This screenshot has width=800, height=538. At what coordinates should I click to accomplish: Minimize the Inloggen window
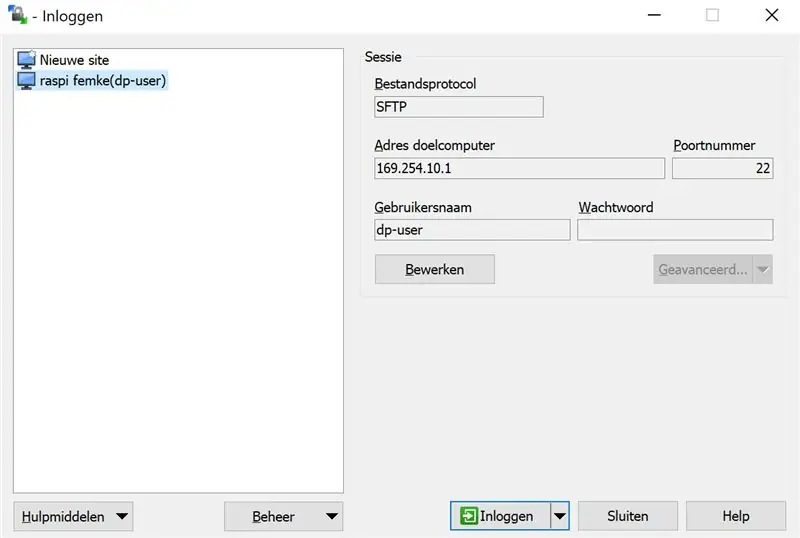(654, 15)
